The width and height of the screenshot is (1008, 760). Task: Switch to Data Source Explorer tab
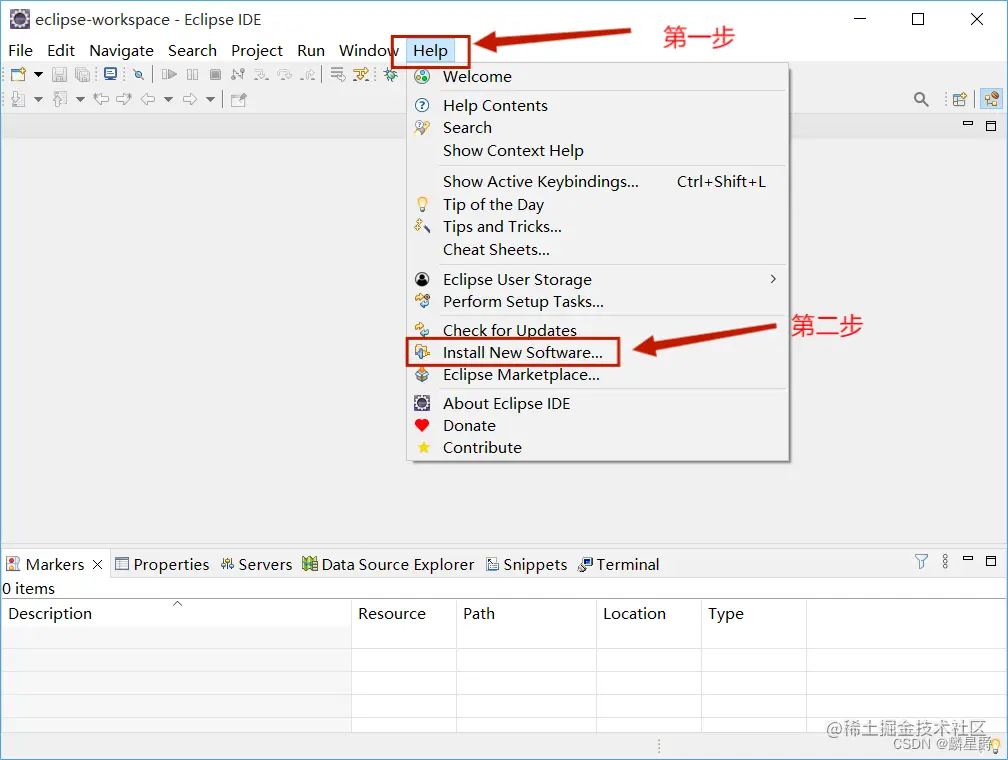(x=388, y=565)
